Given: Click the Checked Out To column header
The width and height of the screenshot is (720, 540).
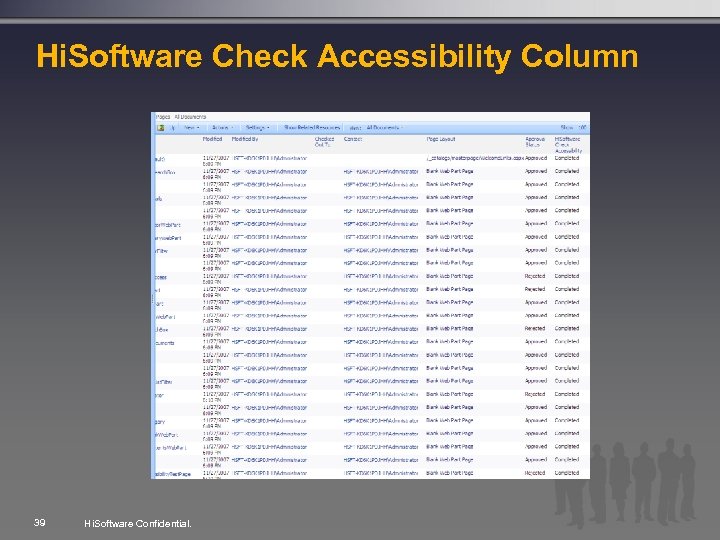Looking at the screenshot, I should click(324, 142).
